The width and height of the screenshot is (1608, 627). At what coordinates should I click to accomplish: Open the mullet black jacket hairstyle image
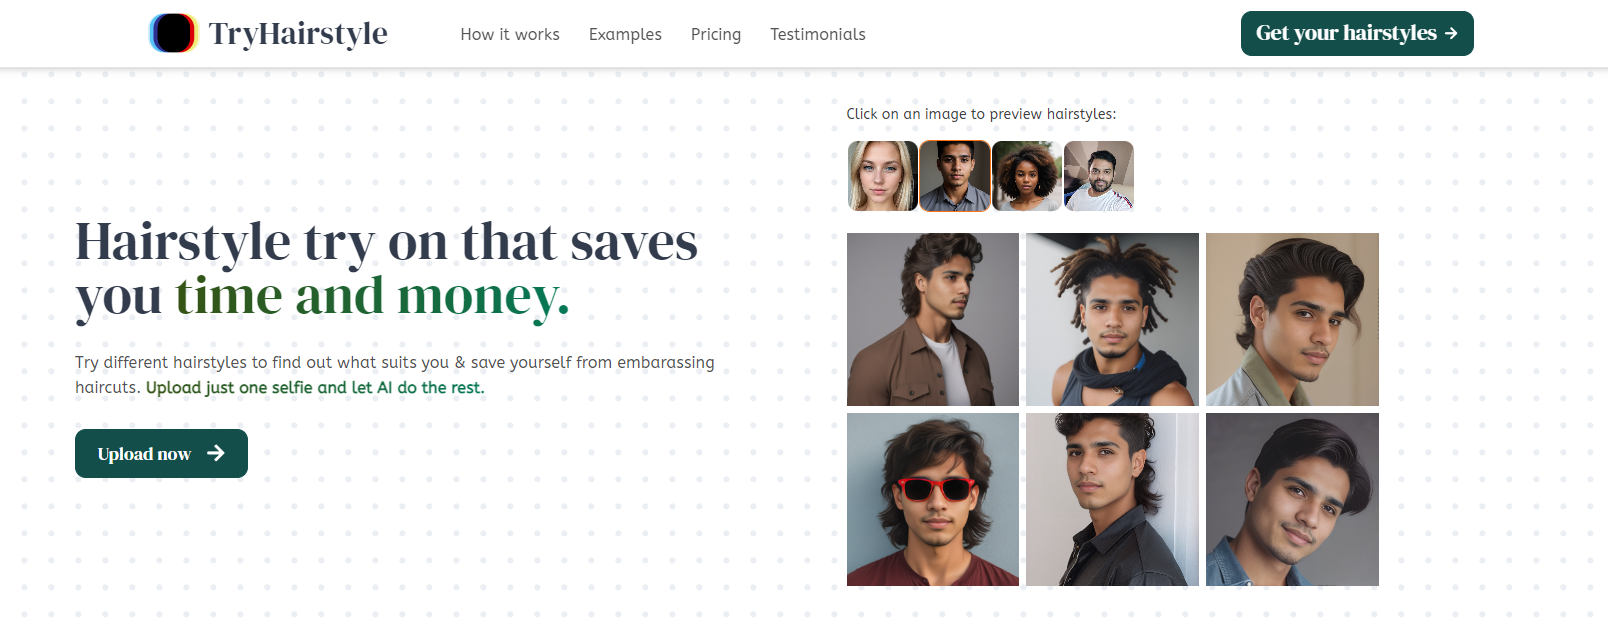(1112, 499)
